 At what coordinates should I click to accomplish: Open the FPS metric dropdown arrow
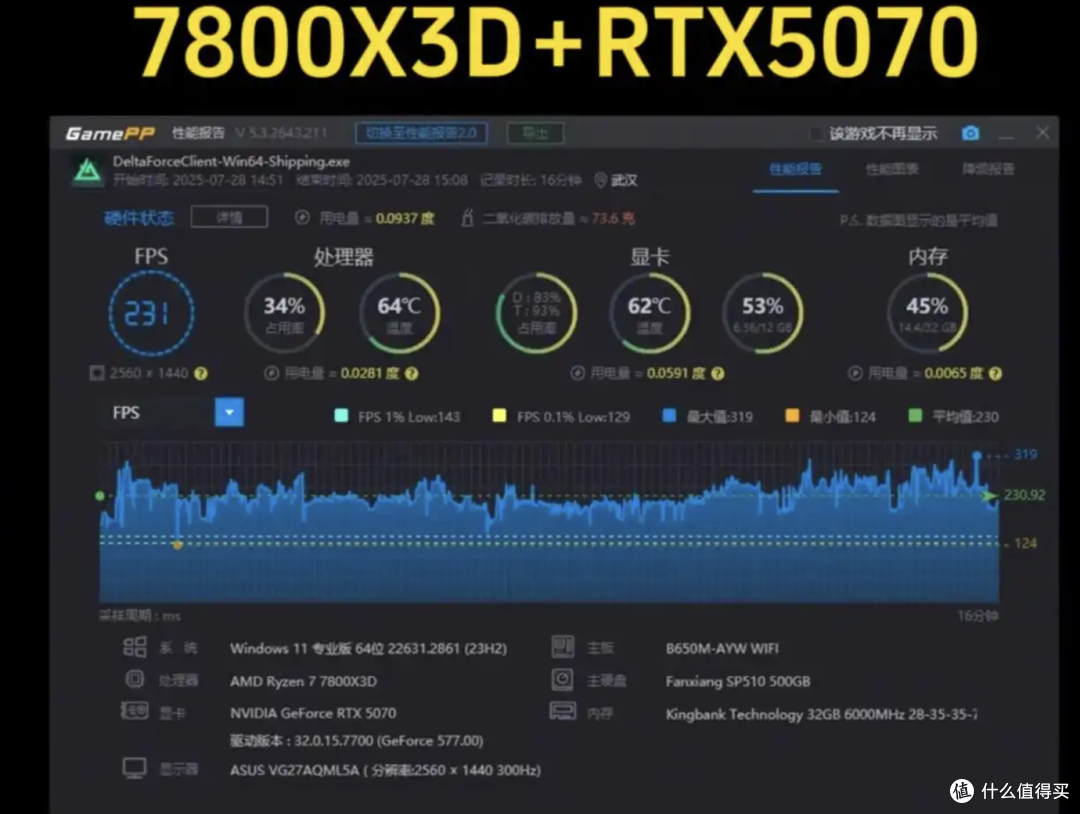click(229, 413)
